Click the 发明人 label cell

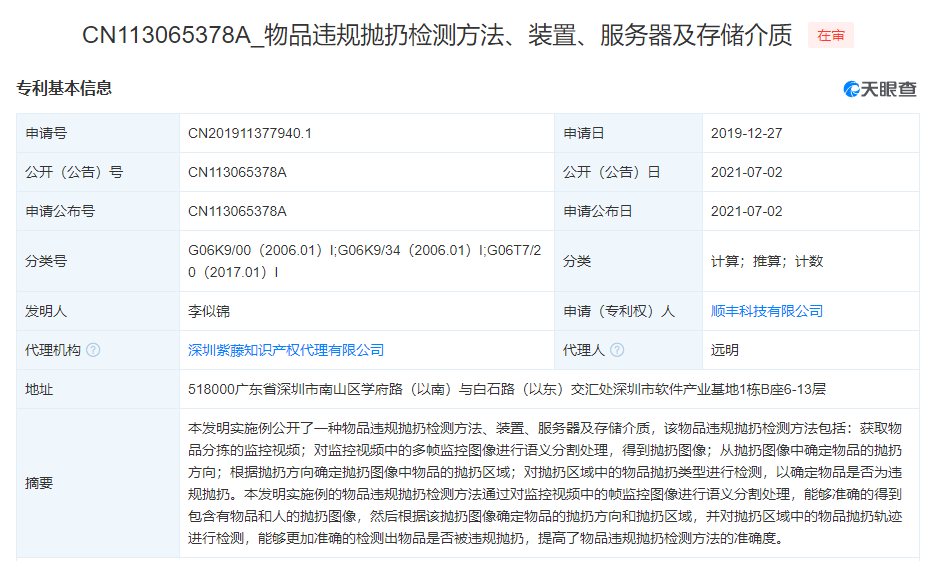click(x=98, y=311)
